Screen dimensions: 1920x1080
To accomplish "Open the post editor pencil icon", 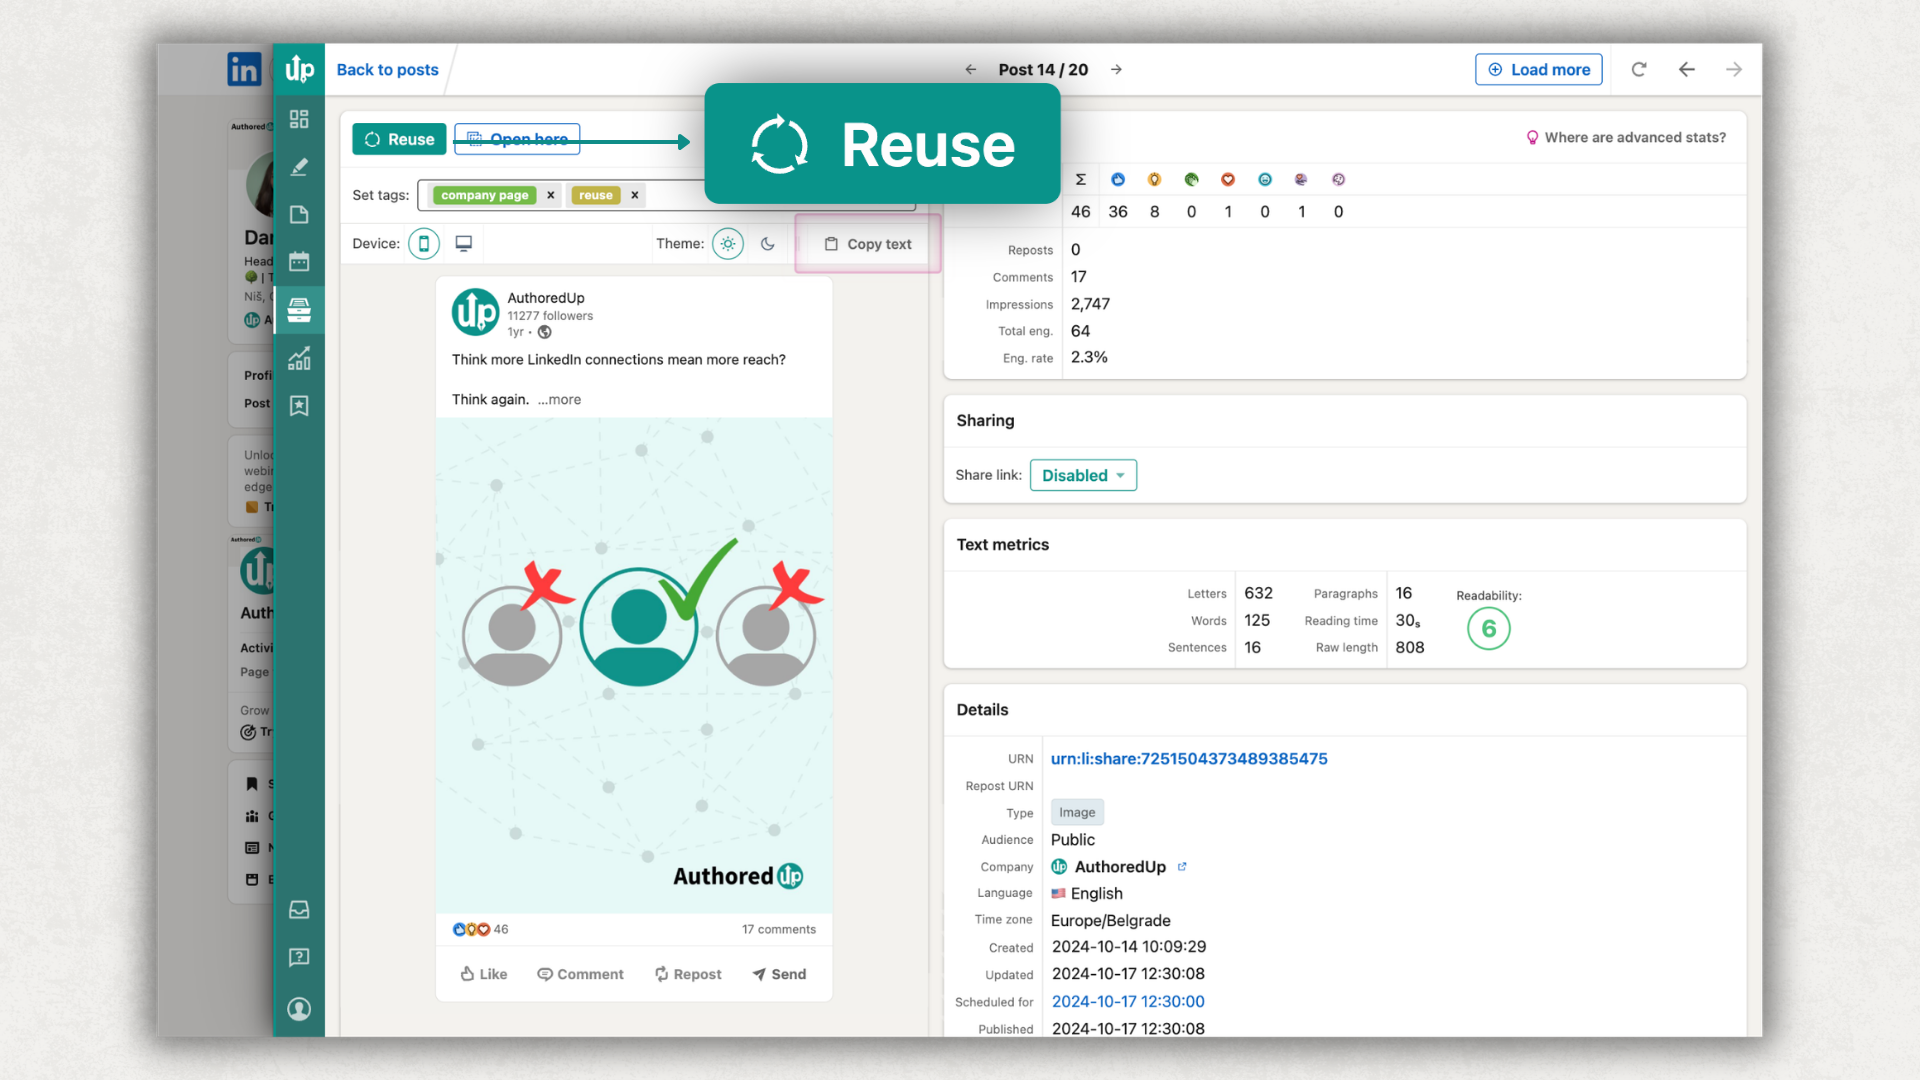I will pos(299,167).
